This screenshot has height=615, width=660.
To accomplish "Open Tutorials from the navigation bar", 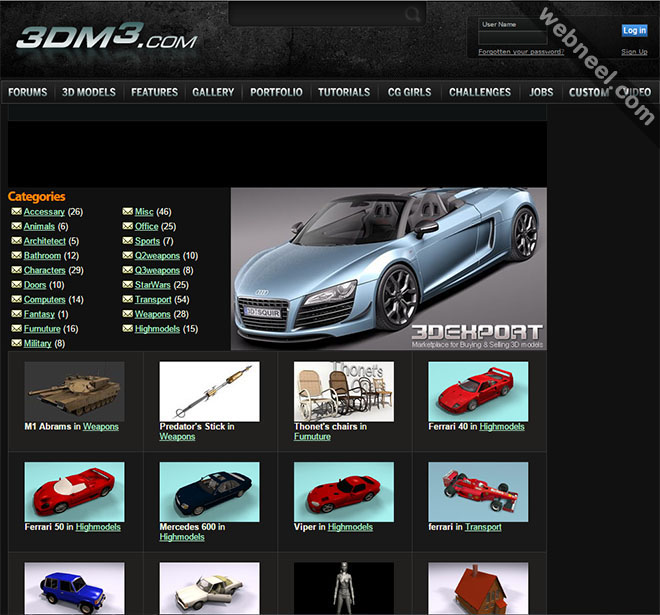I will 344,92.
